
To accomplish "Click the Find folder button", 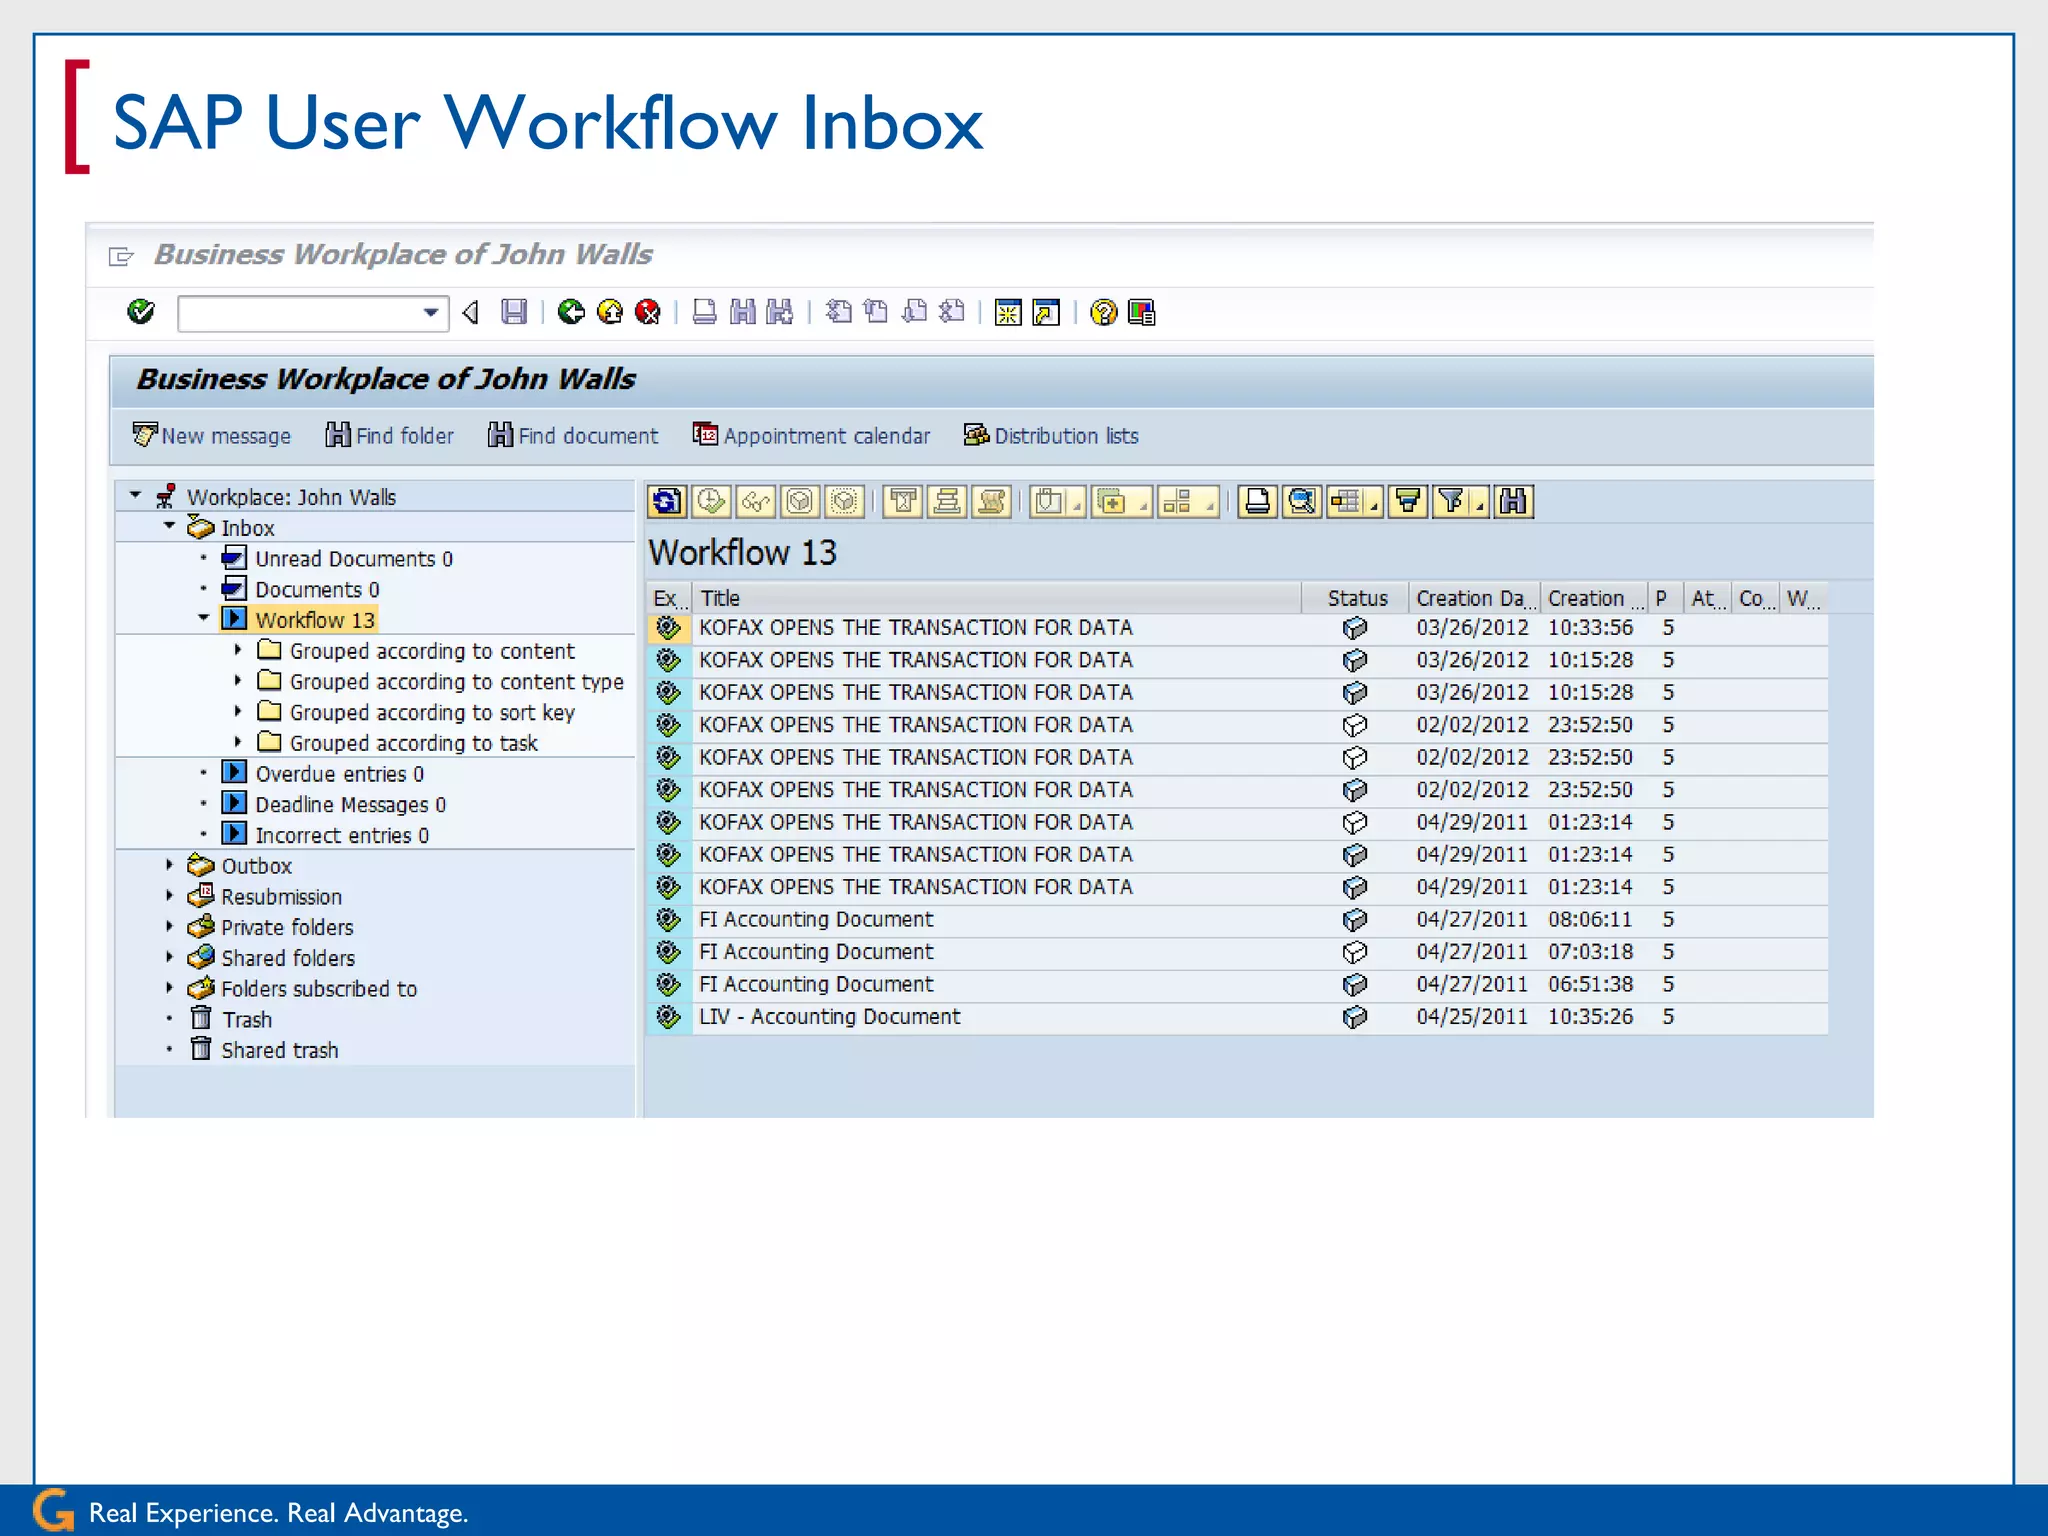I will tap(390, 436).
